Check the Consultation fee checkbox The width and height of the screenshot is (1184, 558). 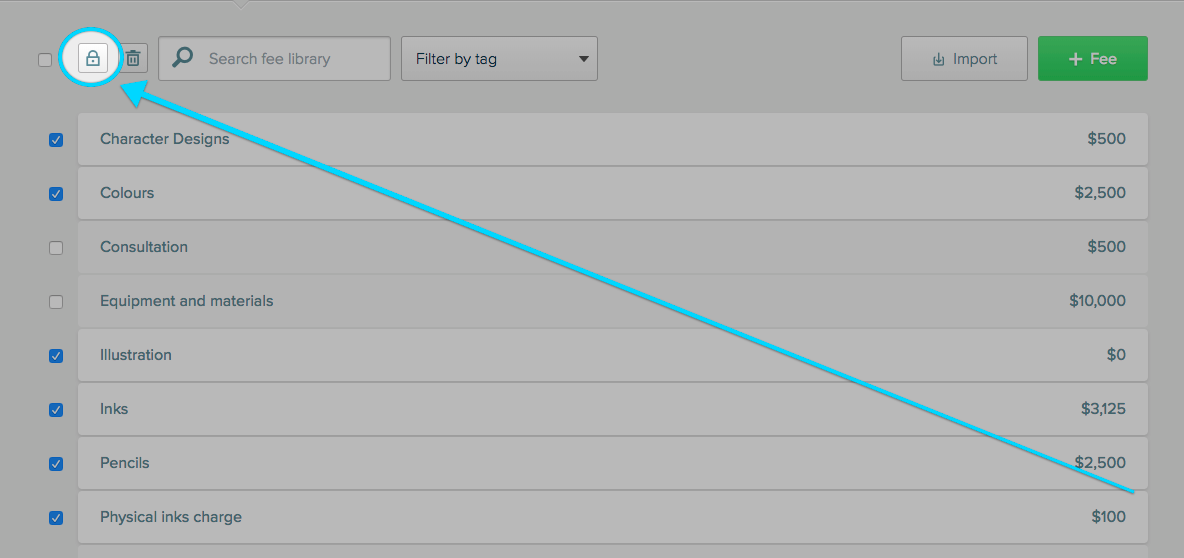tap(56, 248)
